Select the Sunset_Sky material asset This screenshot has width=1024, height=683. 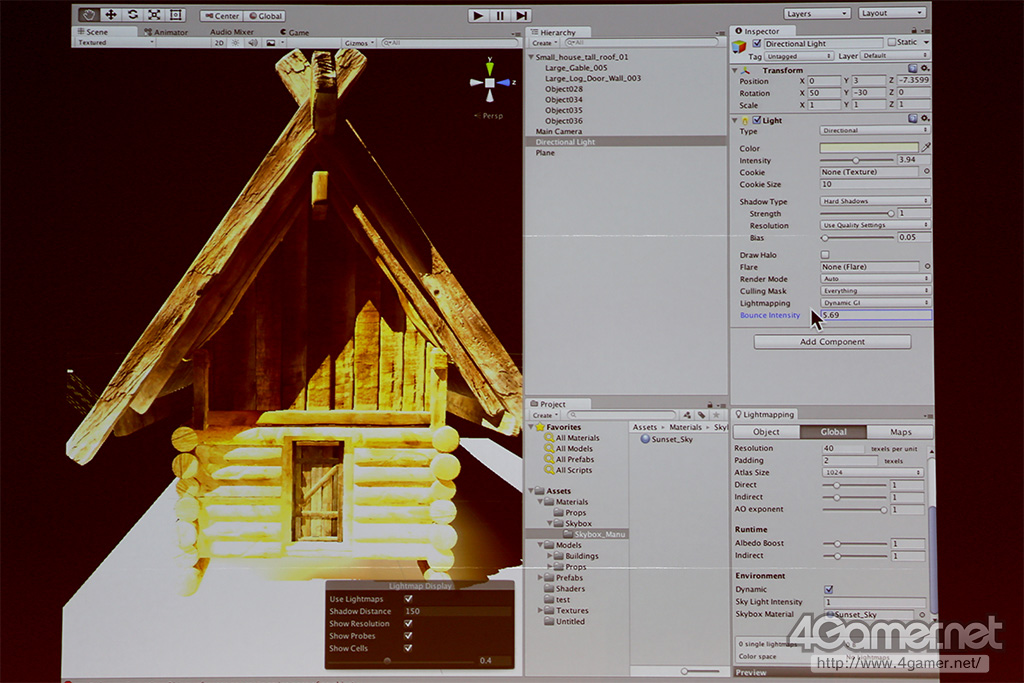[666, 439]
